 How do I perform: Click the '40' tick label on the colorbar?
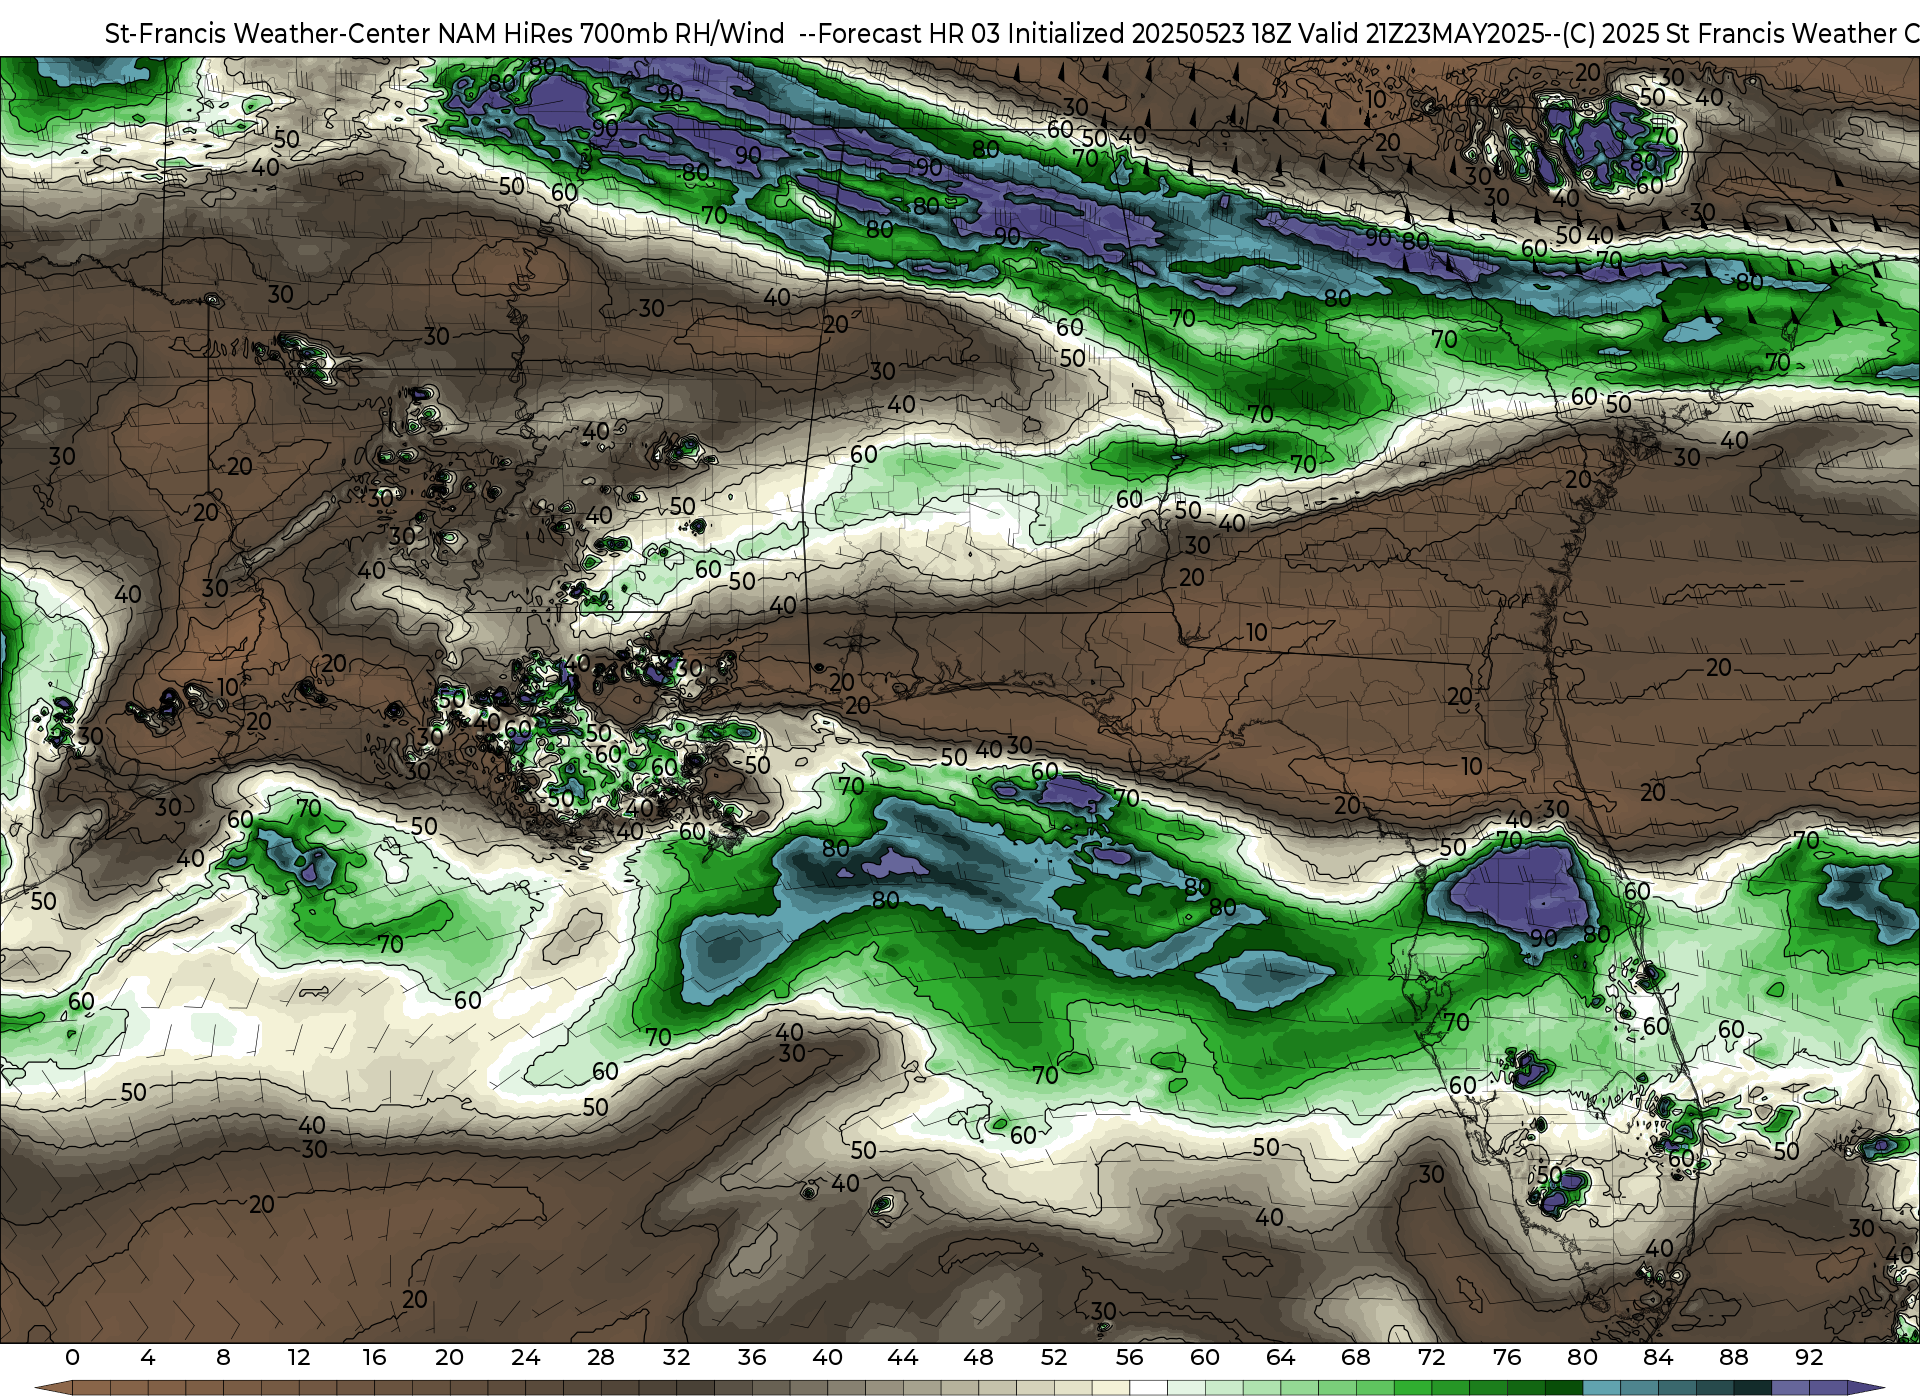point(827,1357)
